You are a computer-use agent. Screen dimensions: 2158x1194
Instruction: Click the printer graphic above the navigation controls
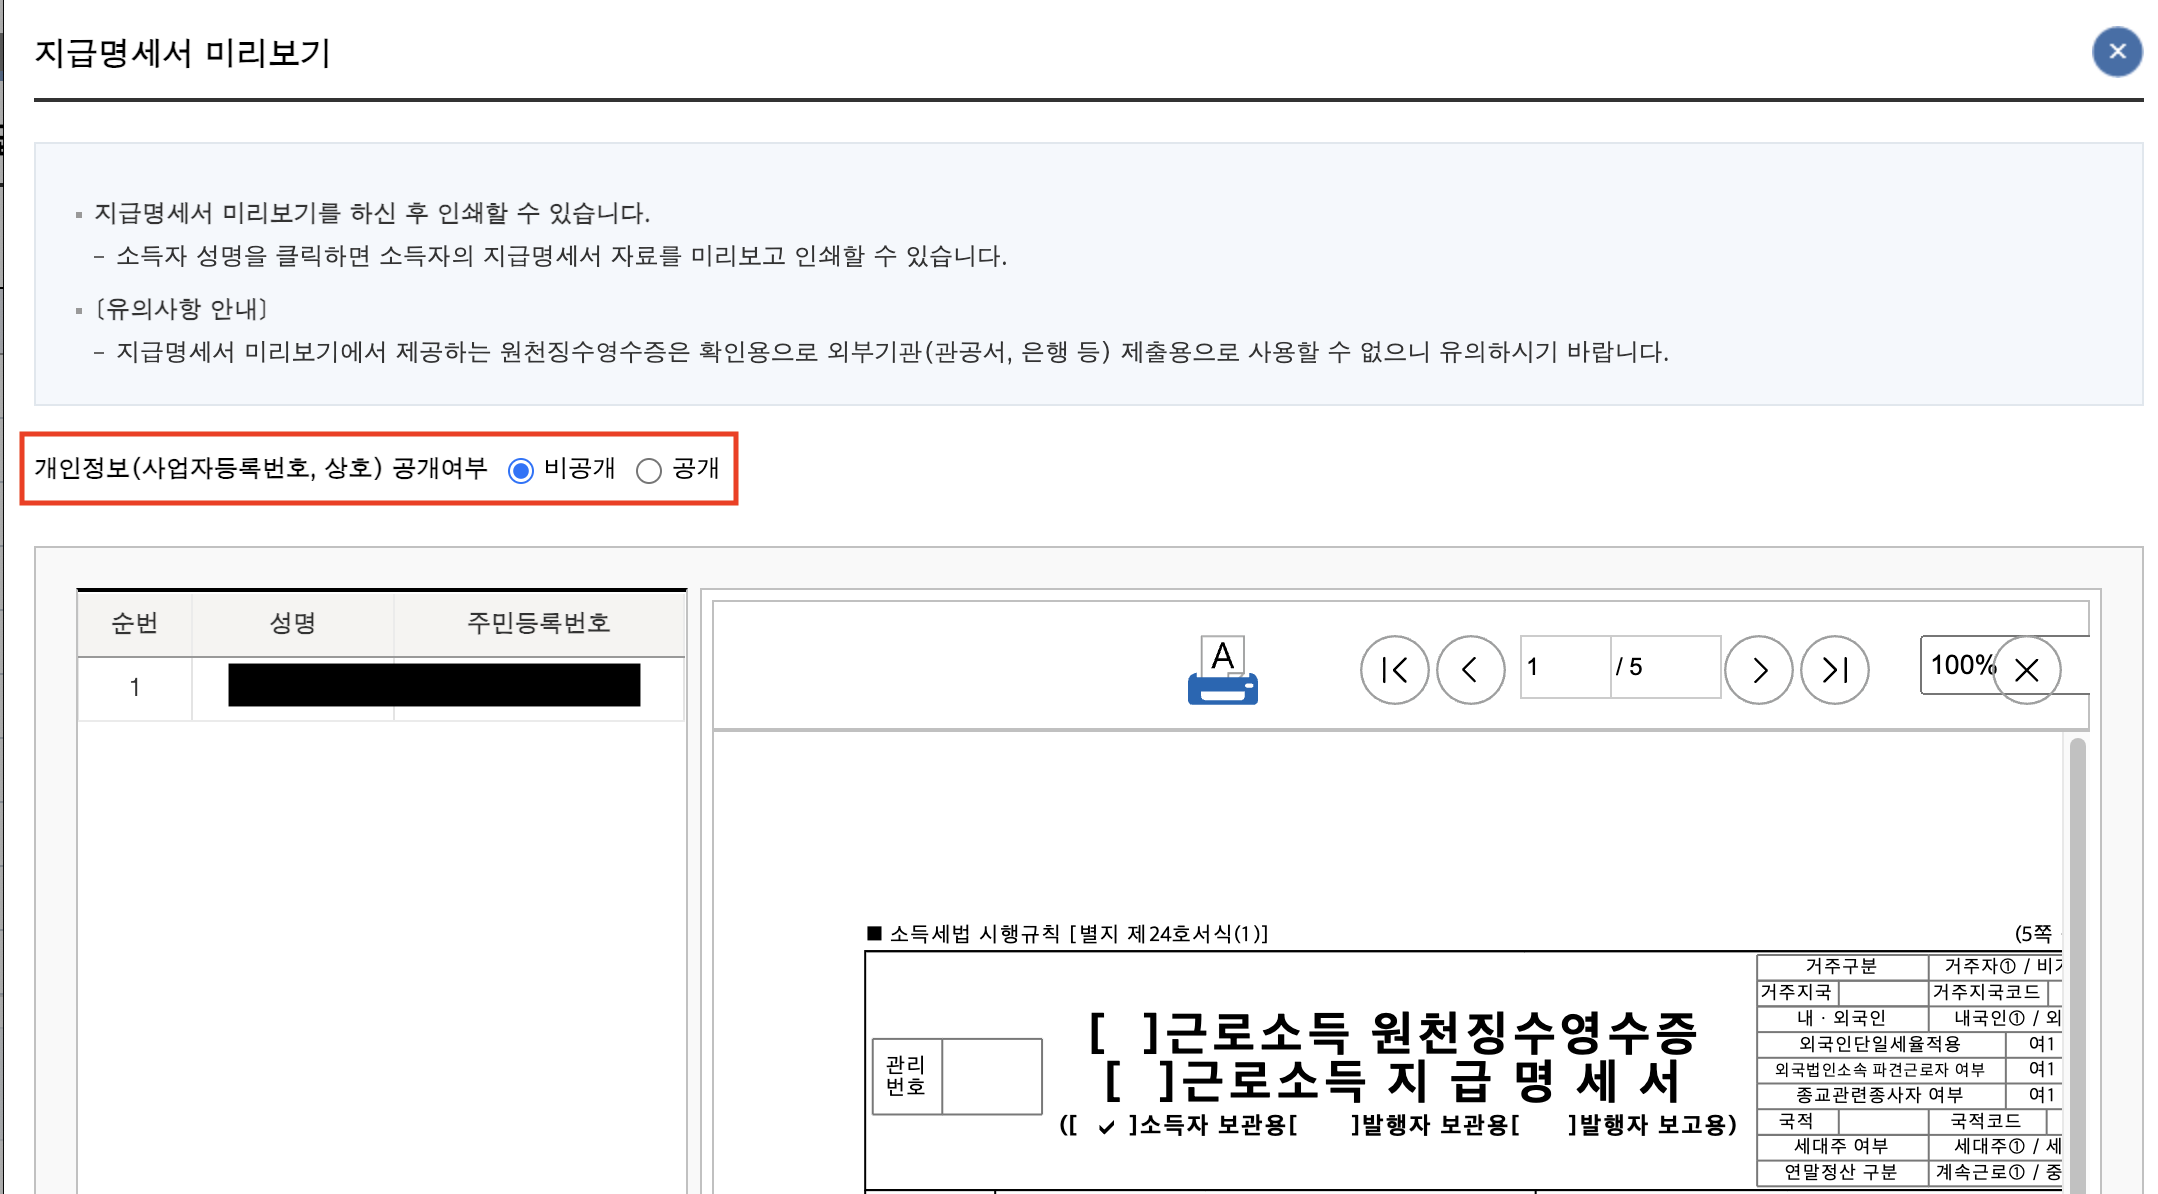click(x=1222, y=668)
